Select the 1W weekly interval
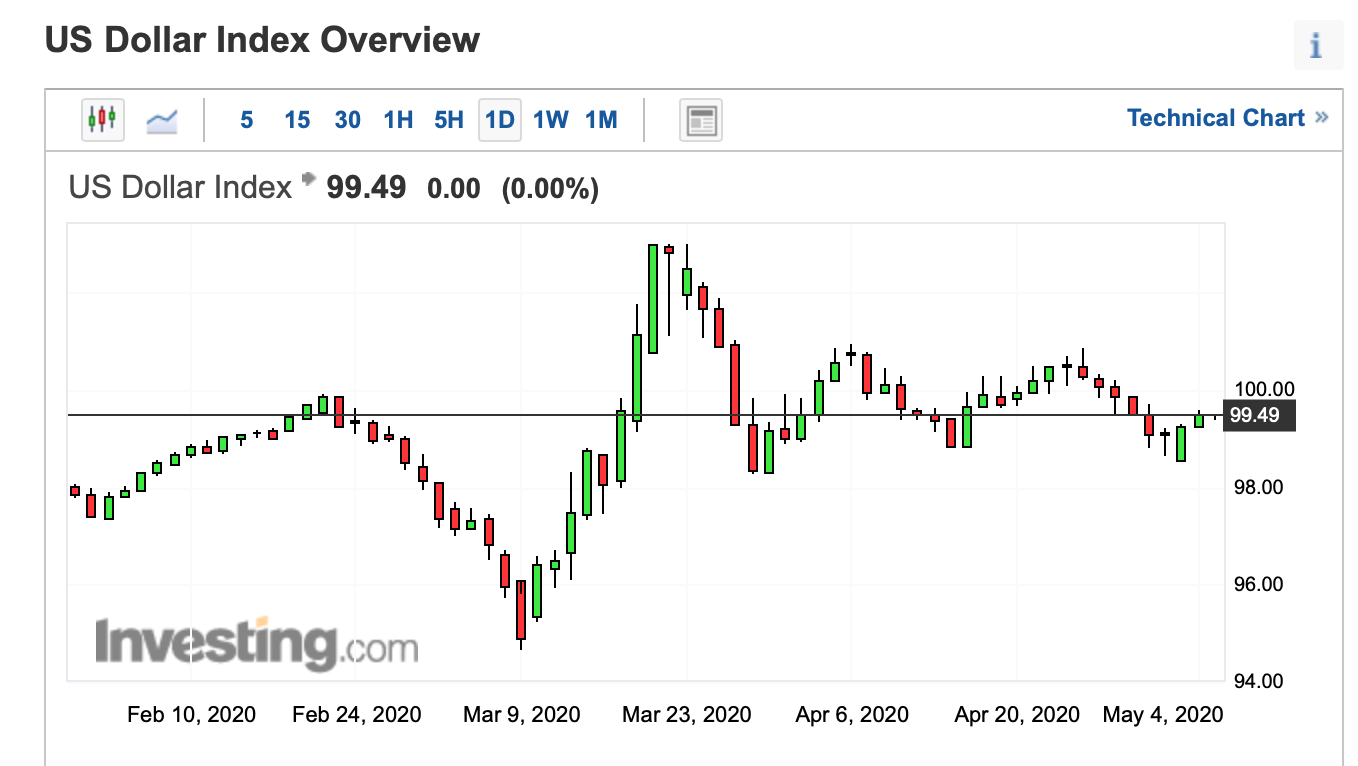This screenshot has width=1358, height=766. coord(550,121)
